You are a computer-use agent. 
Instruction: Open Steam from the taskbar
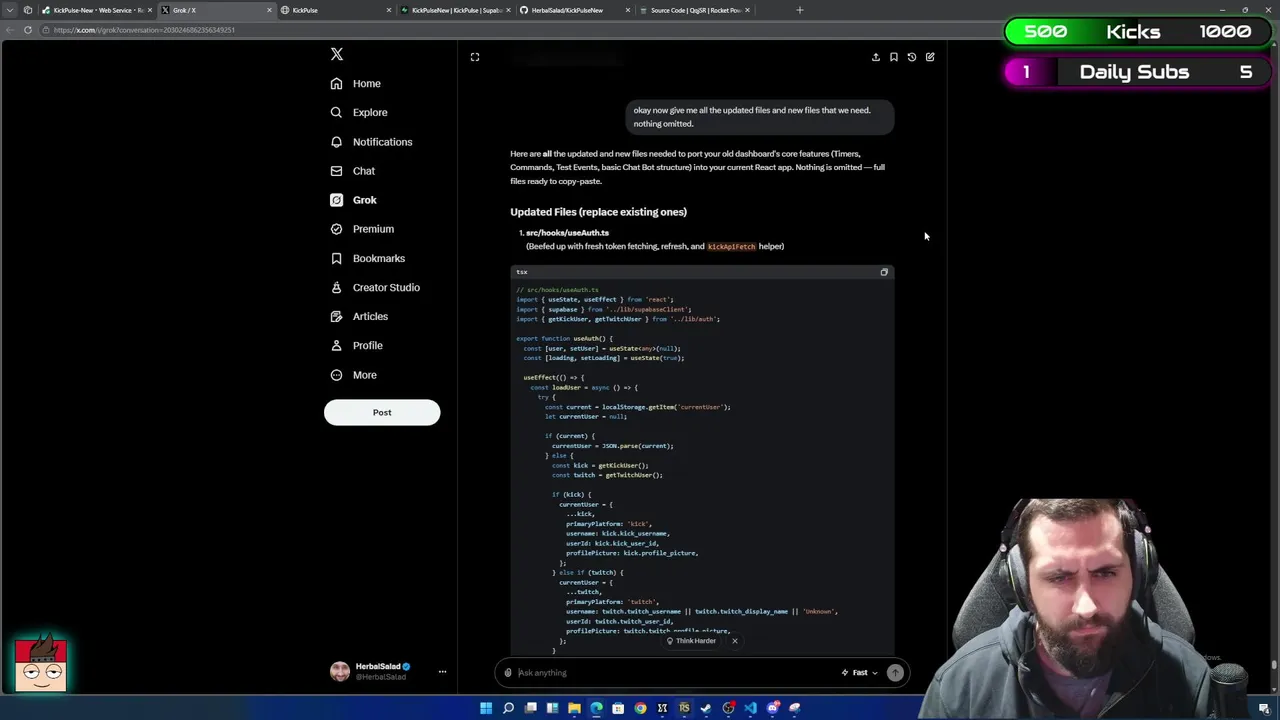[706, 708]
